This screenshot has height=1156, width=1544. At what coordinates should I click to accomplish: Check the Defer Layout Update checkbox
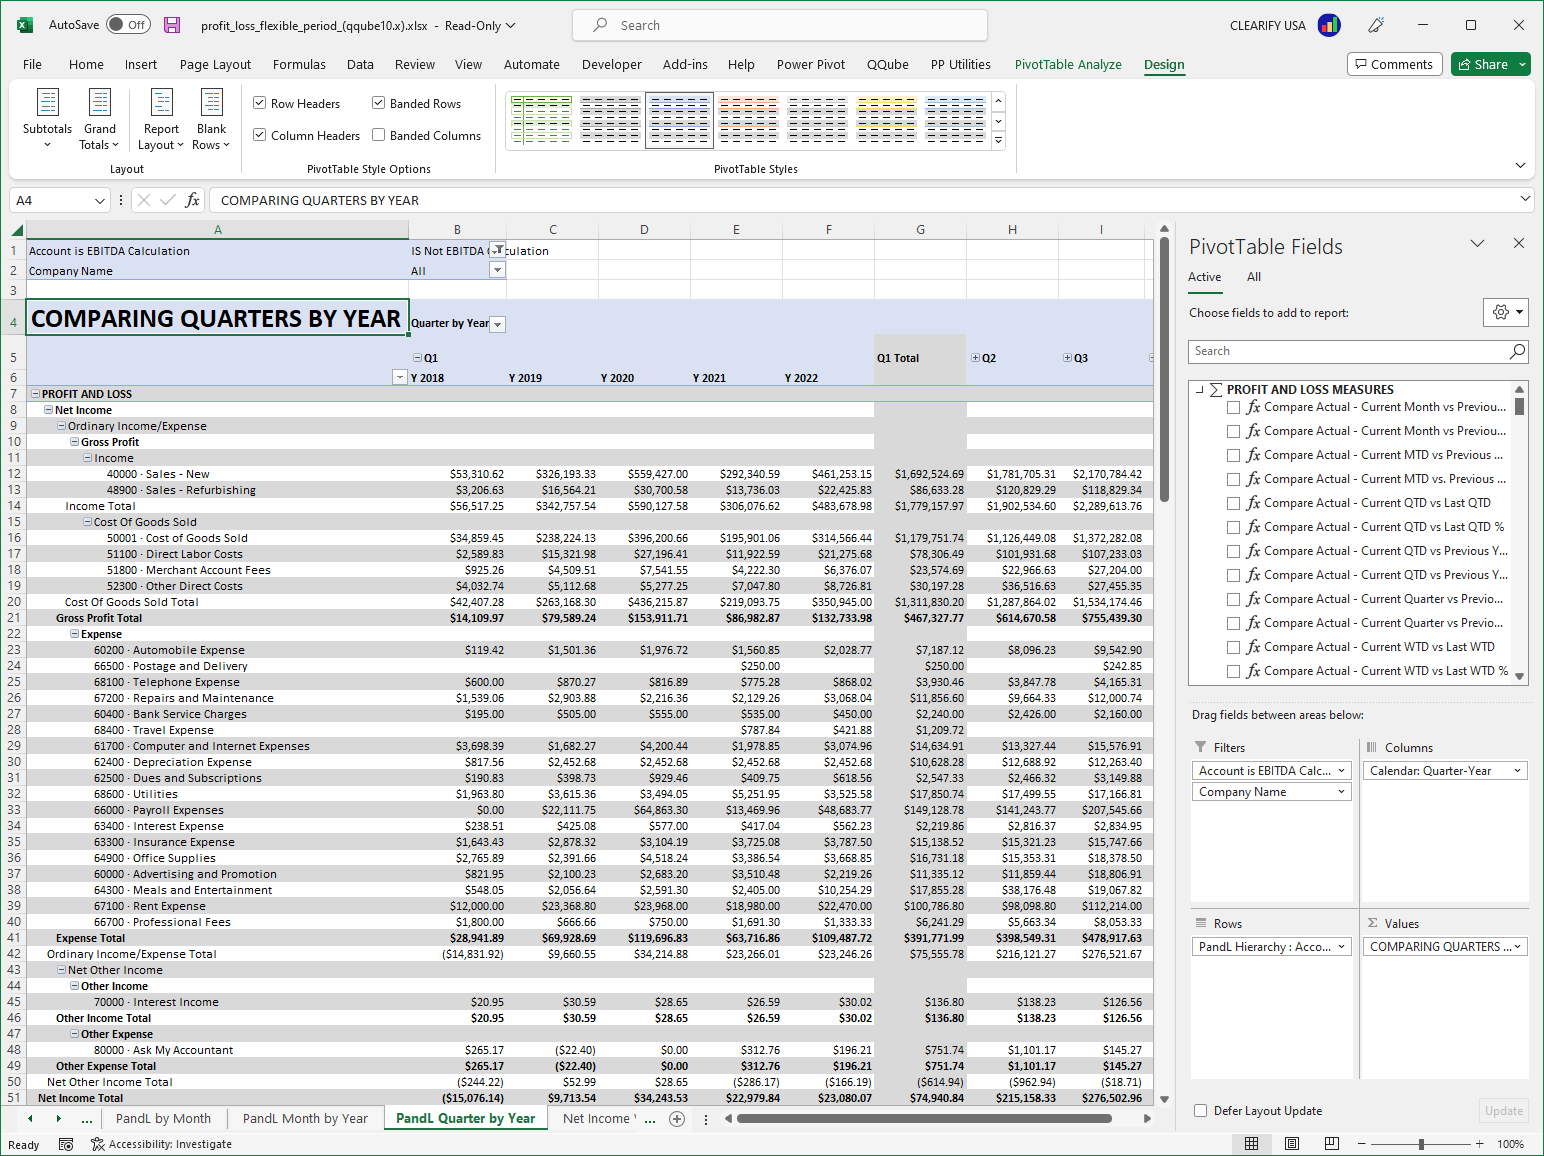pos(1199,1110)
